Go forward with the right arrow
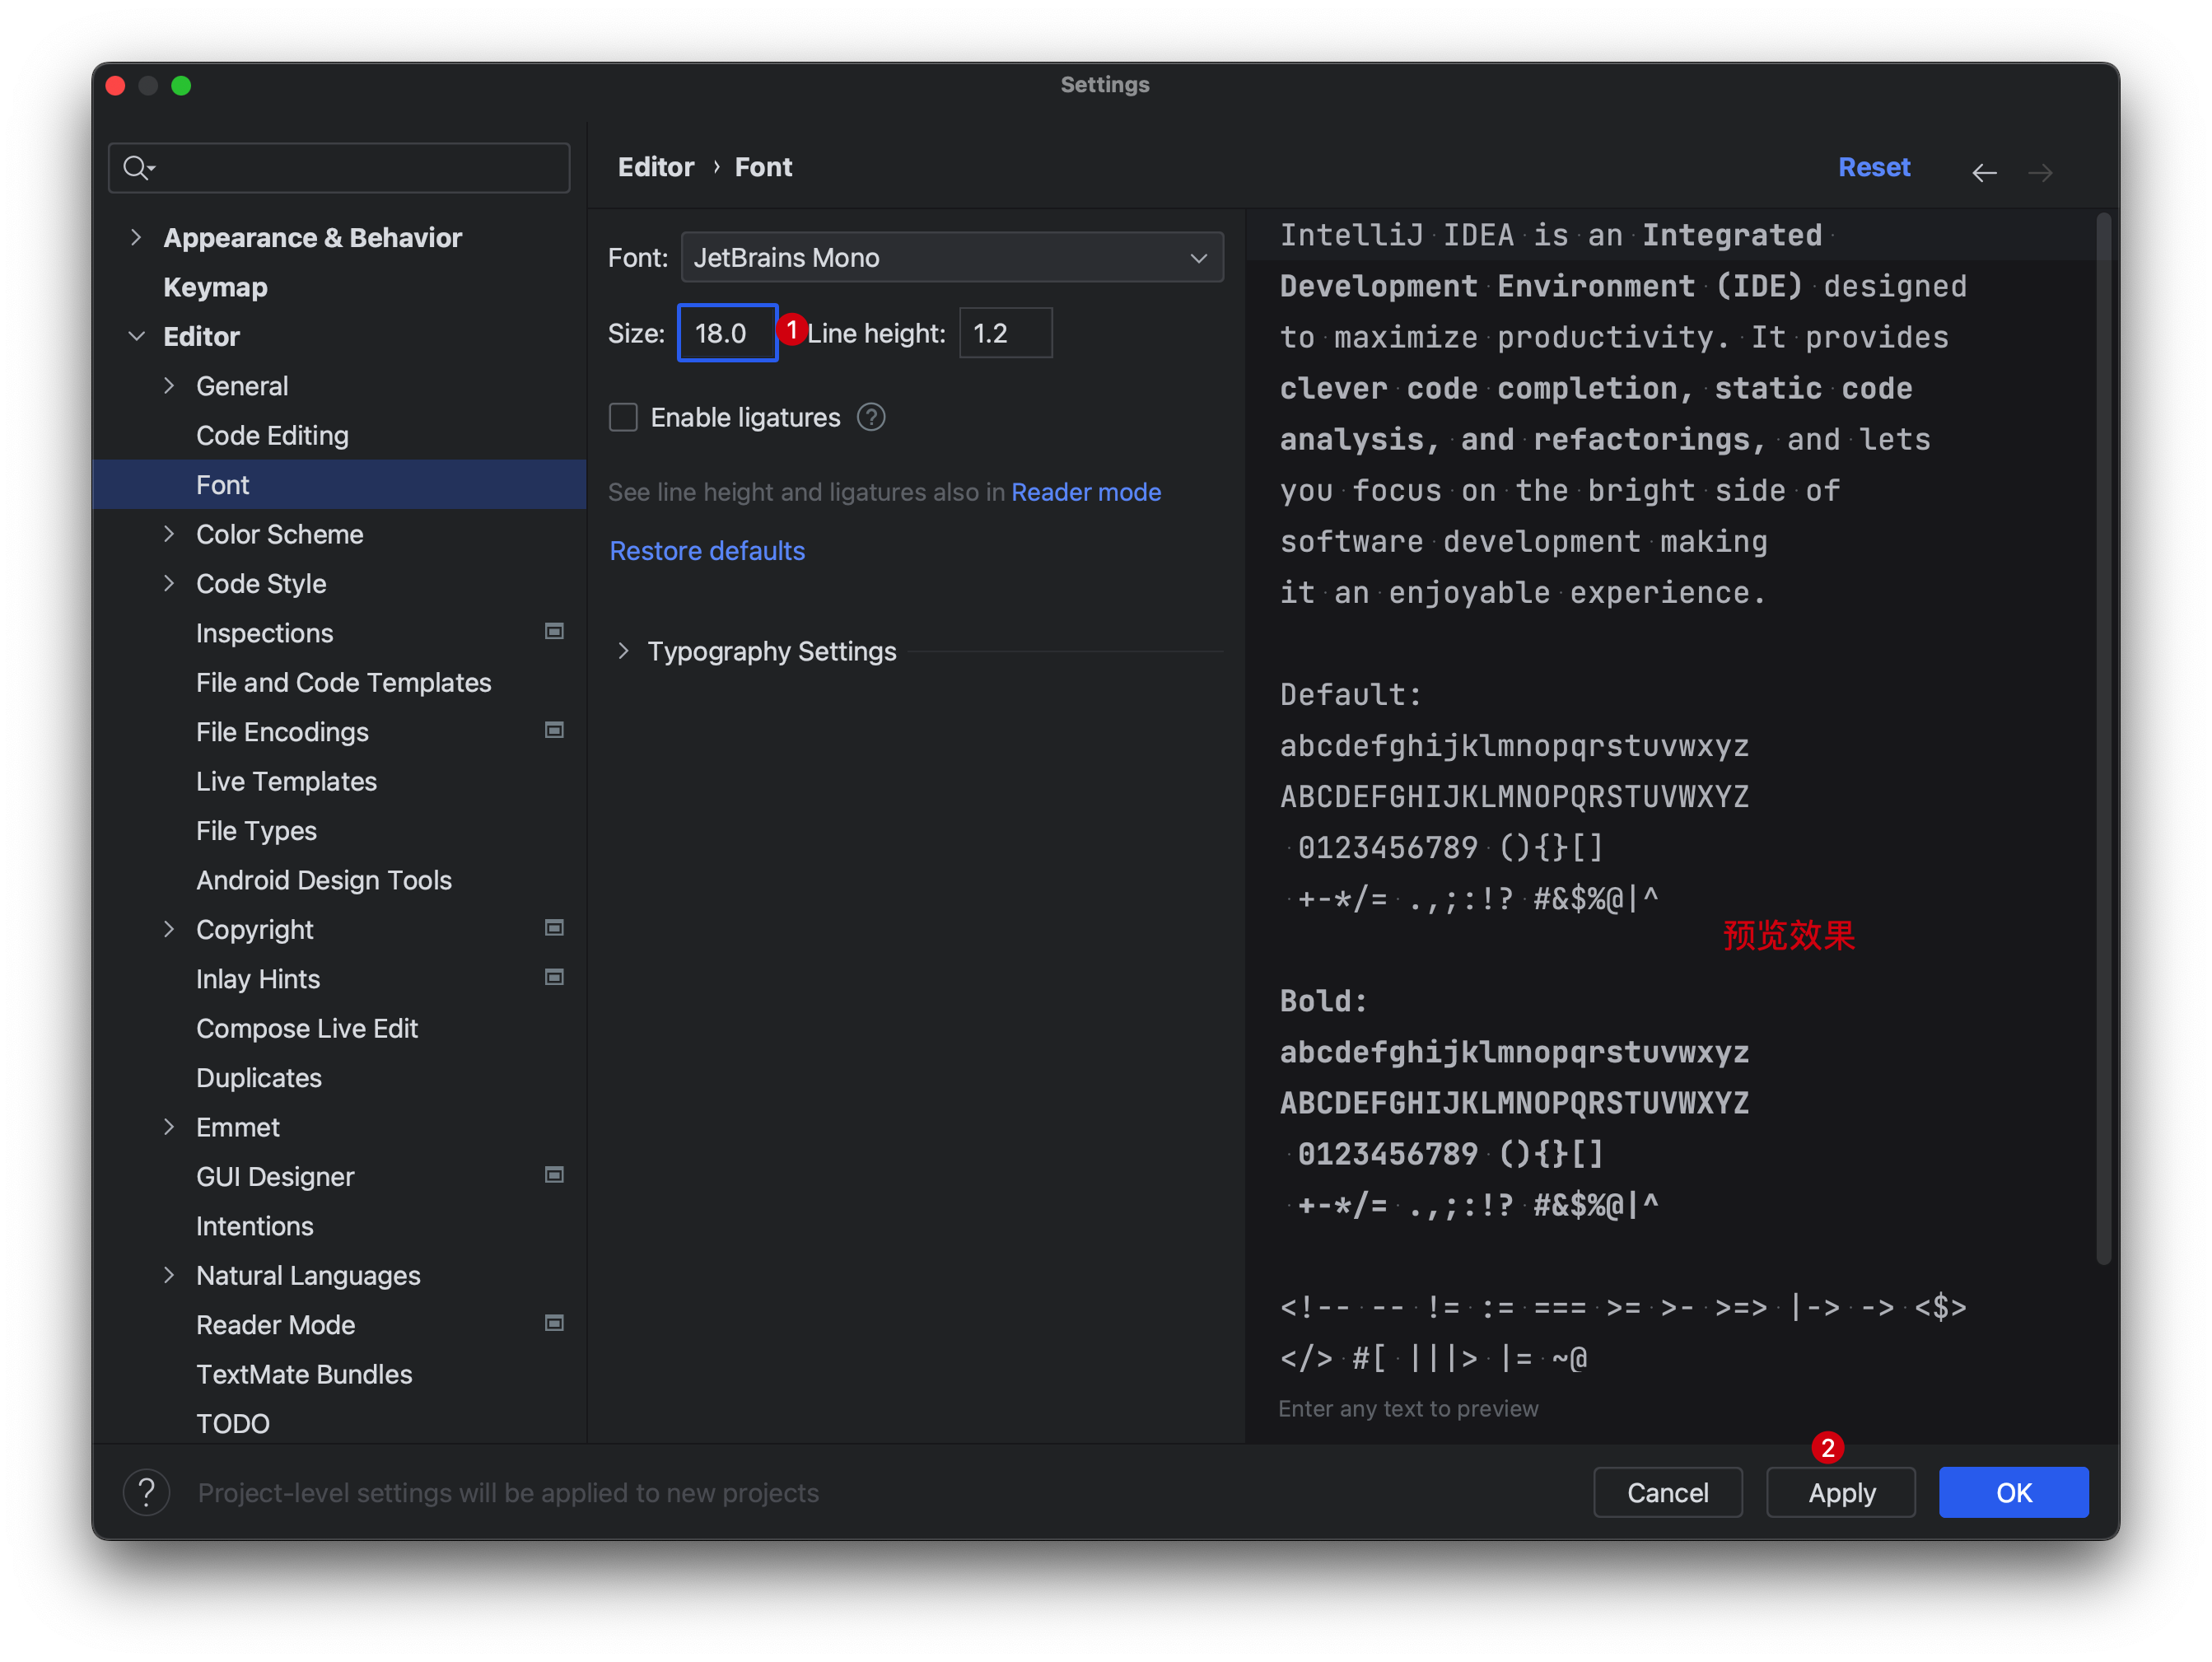This screenshot has width=2212, height=1662. point(2040,172)
